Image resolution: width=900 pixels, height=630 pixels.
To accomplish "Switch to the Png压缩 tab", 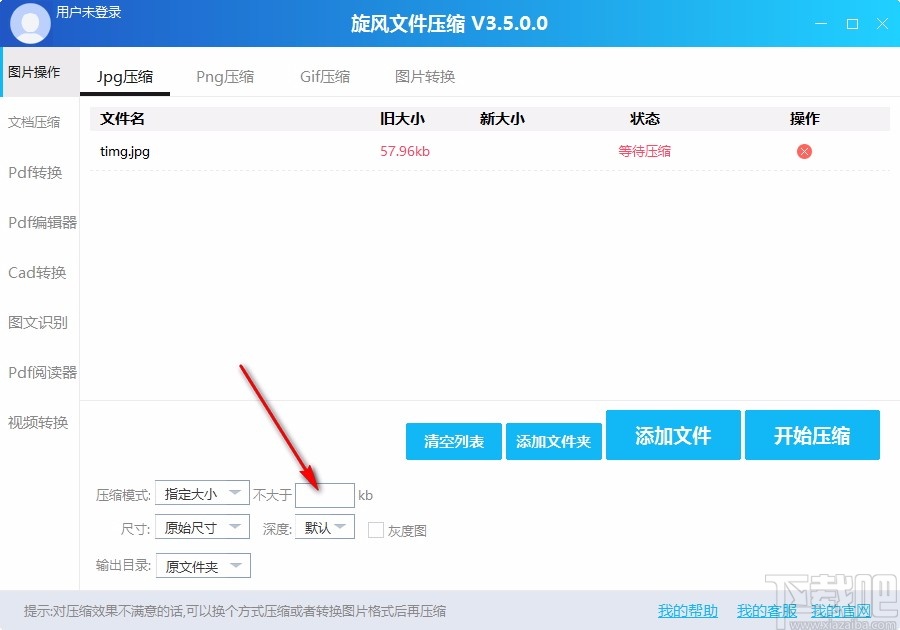I will pos(225,76).
